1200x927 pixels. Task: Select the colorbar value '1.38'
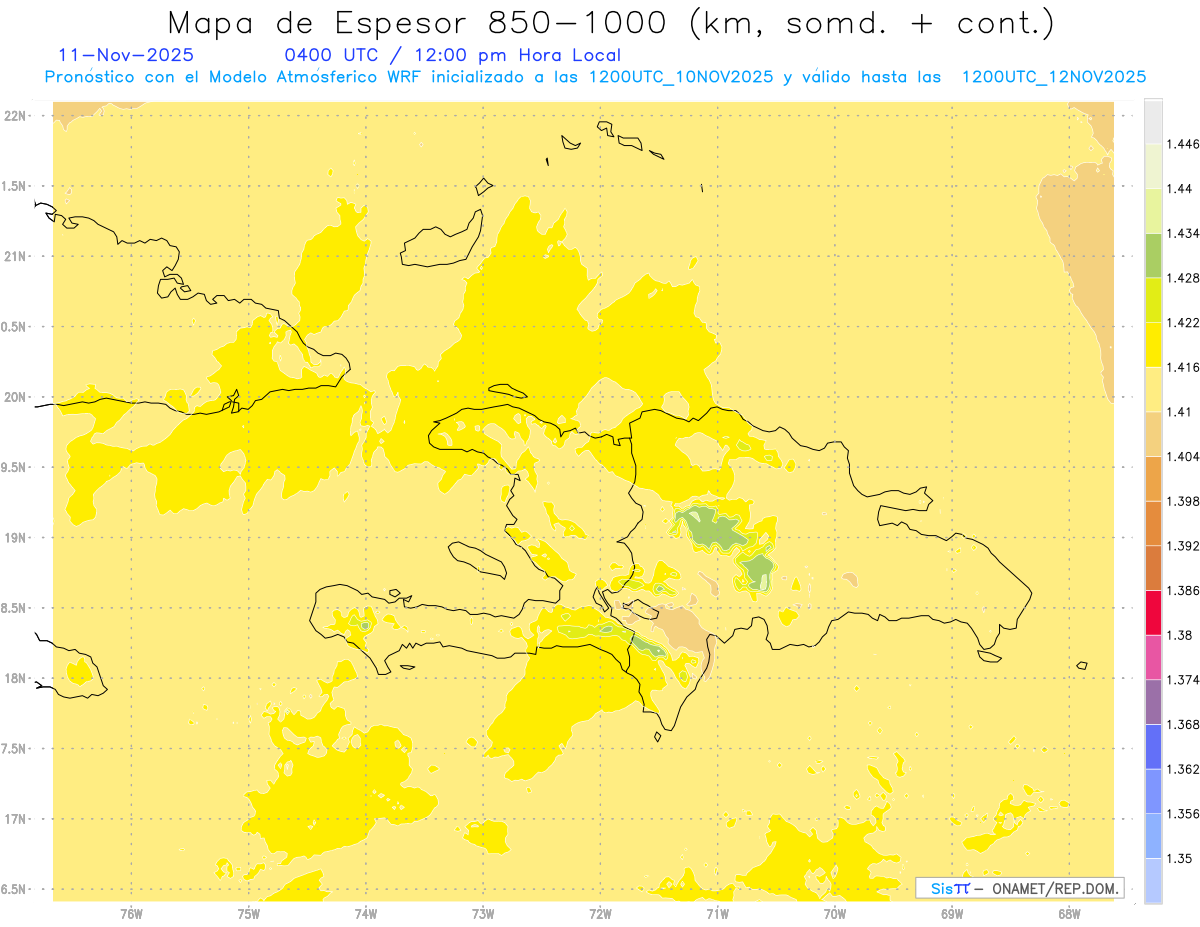click(x=1179, y=635)
